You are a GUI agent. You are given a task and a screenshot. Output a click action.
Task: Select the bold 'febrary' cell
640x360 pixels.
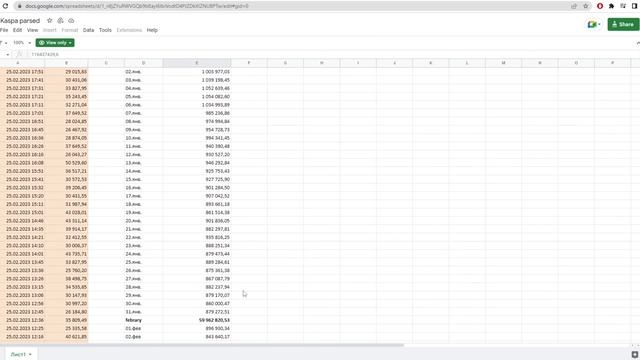coord(143,320)
